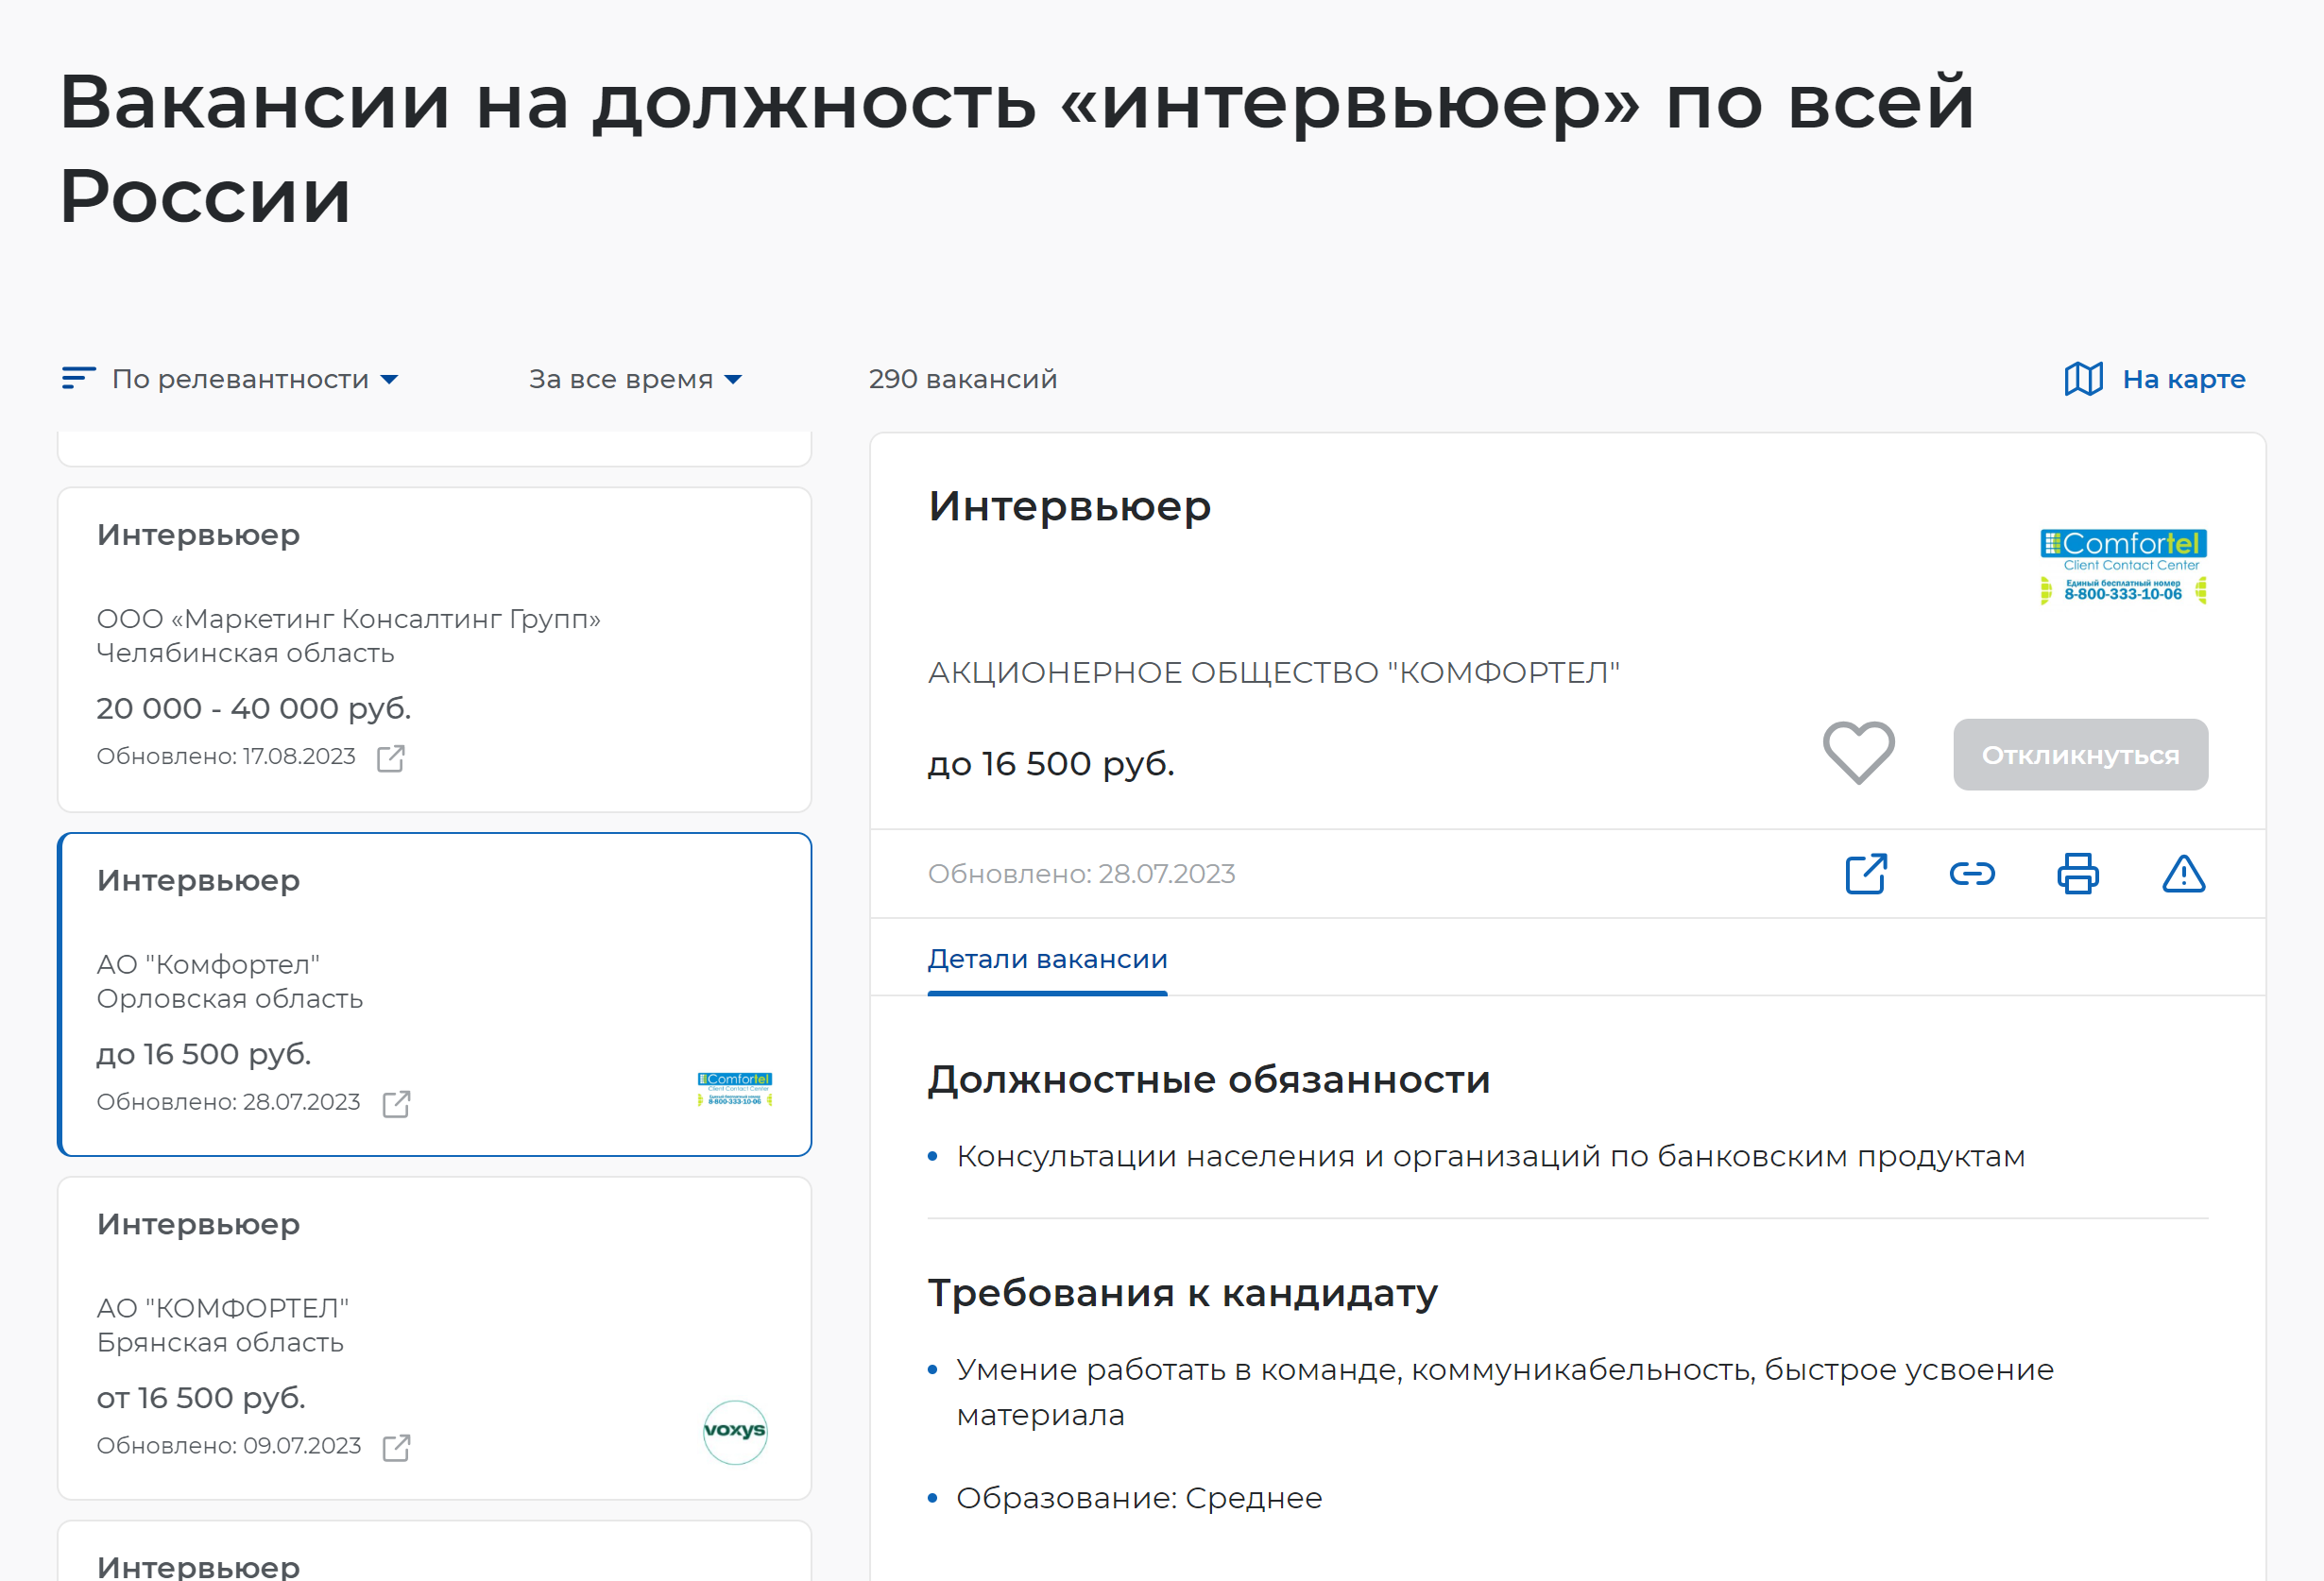This screenshot has width=2324, height=1581.
Task: Click the salary от 16 500 руб.
Action: click(x=201, y=1398)
